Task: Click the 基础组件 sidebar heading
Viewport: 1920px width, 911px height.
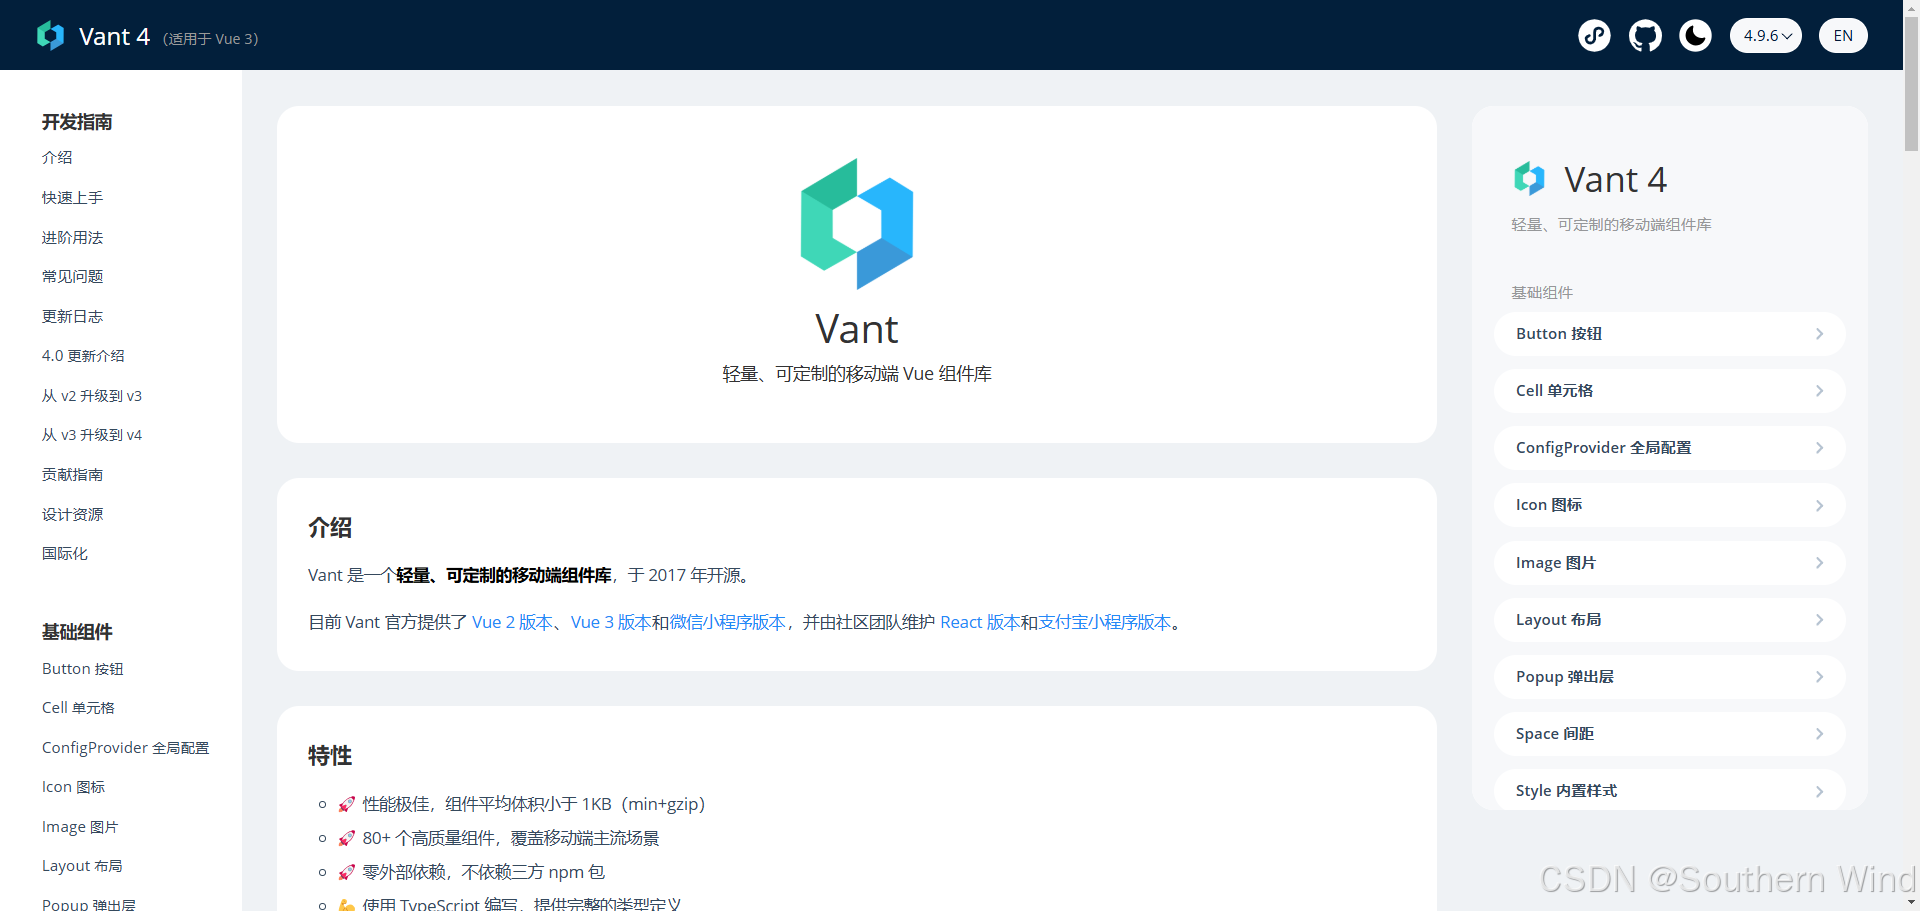Action: [x=77, y=632]
